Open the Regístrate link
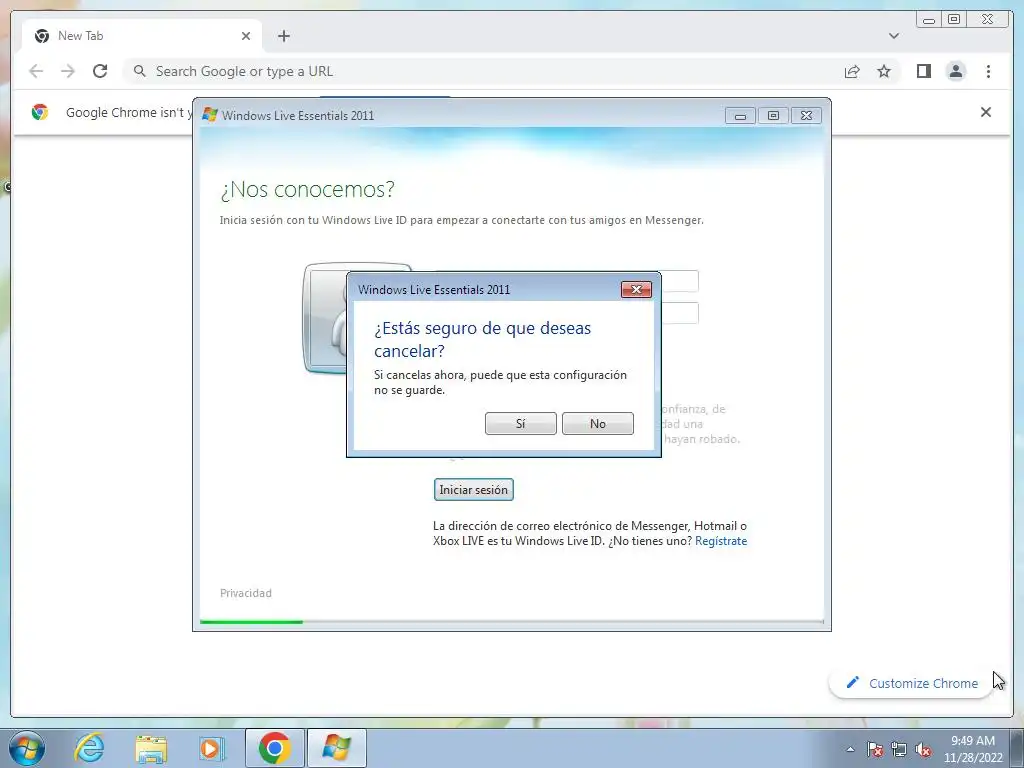Screen dimensions: 1024x768 [721, 541]
